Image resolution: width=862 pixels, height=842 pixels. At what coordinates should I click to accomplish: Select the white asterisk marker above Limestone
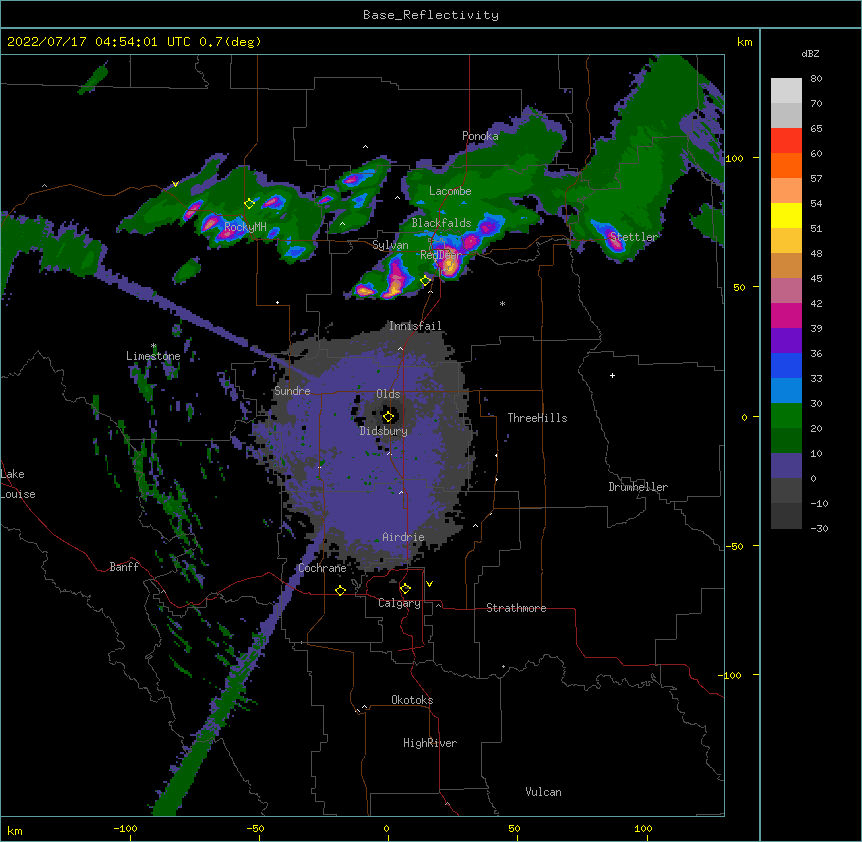153,346
